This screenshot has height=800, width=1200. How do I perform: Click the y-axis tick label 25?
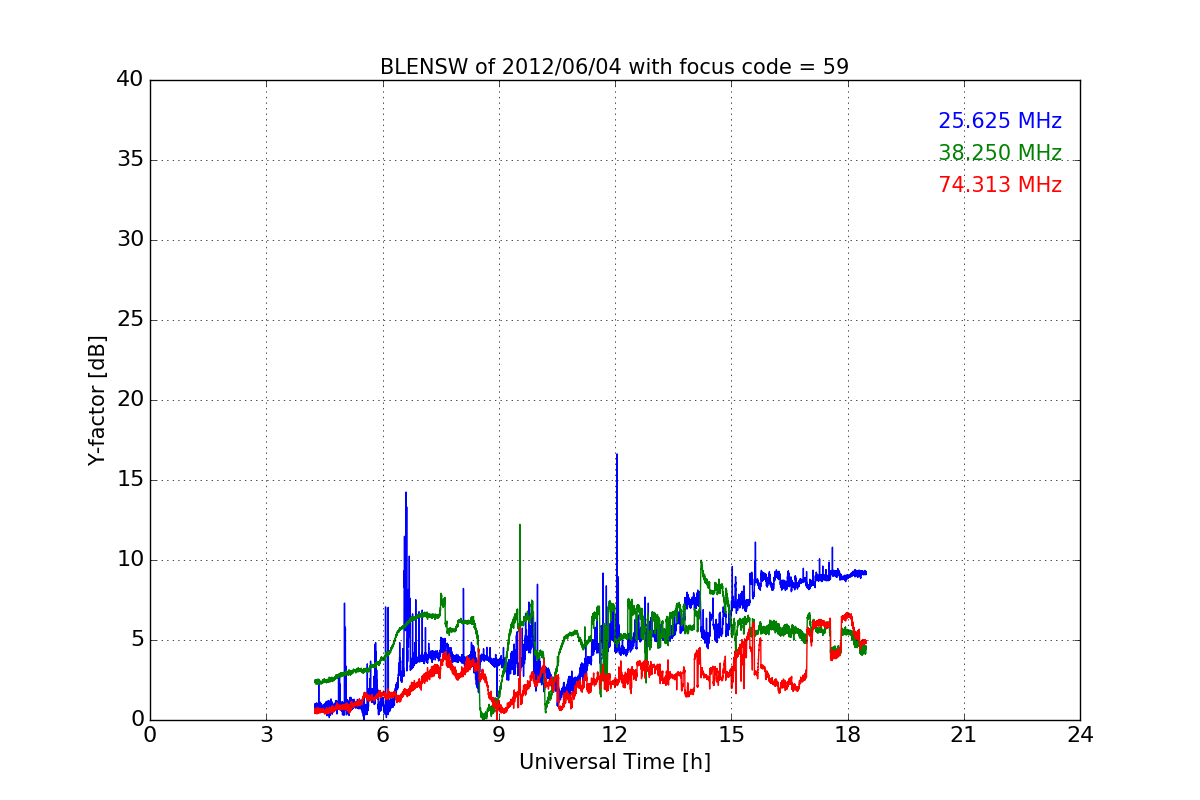point(130,320)
